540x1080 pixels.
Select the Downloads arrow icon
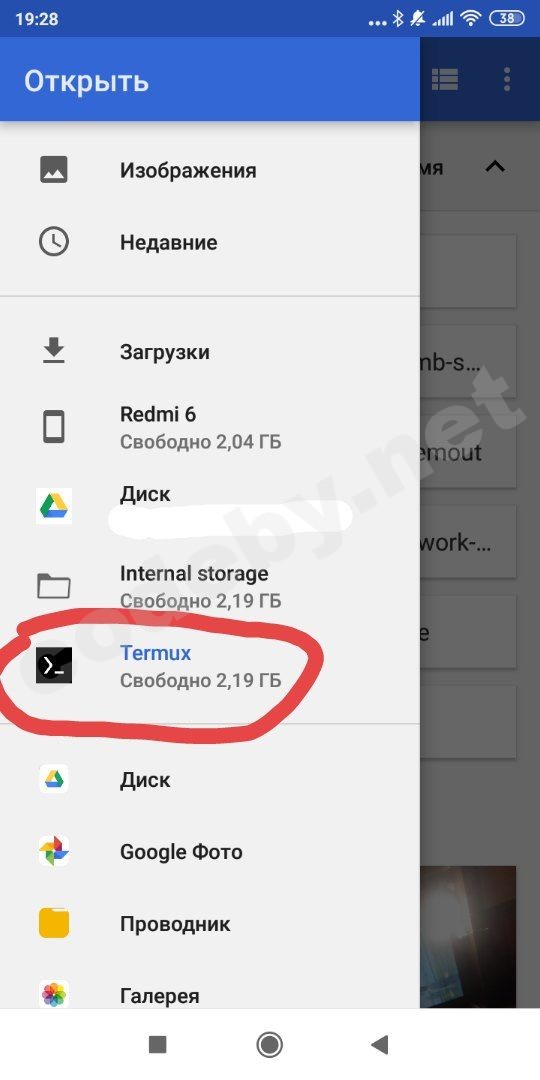click(54, 351)
